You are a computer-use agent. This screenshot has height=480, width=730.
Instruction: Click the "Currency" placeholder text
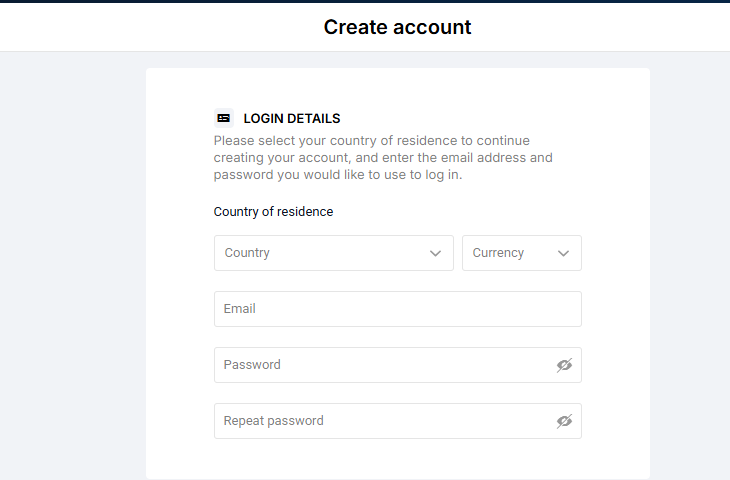(x=498, y=253)
